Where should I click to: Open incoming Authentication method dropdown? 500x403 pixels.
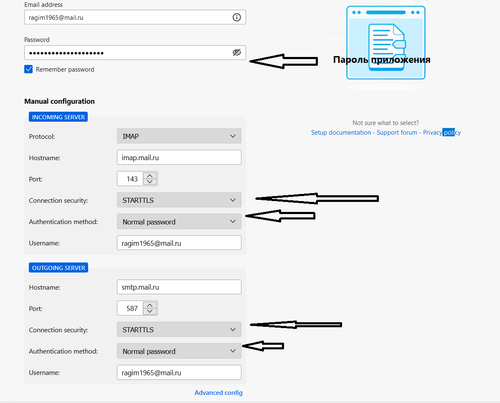179,222
